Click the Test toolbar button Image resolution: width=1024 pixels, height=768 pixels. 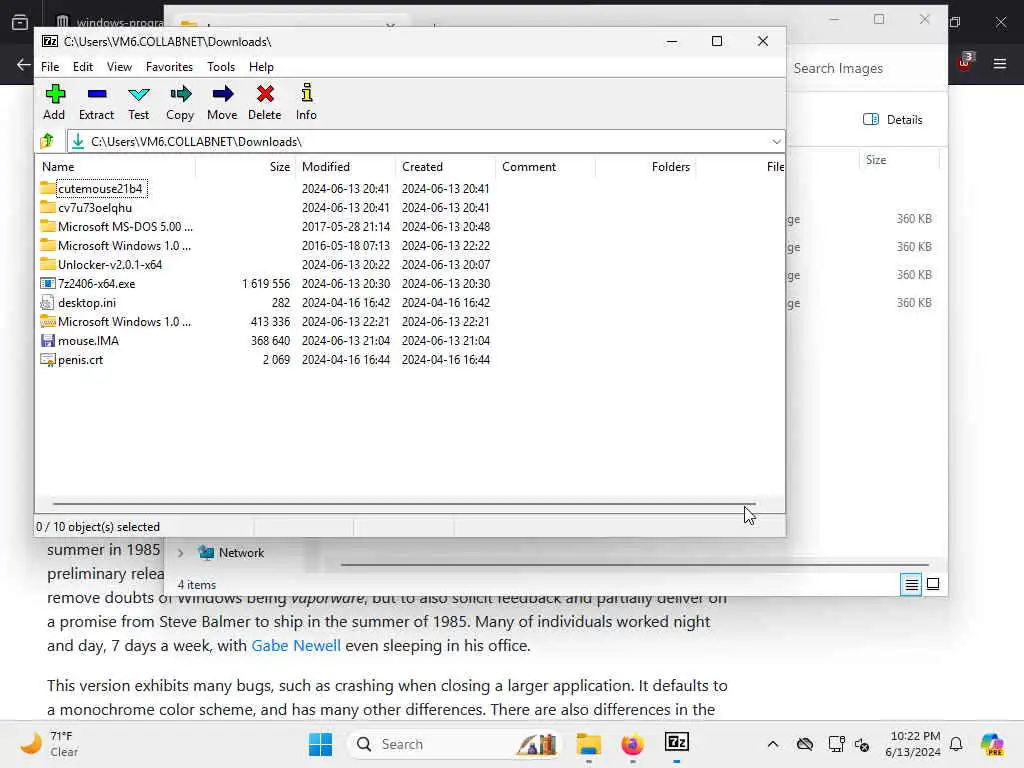tap(138, 102)
